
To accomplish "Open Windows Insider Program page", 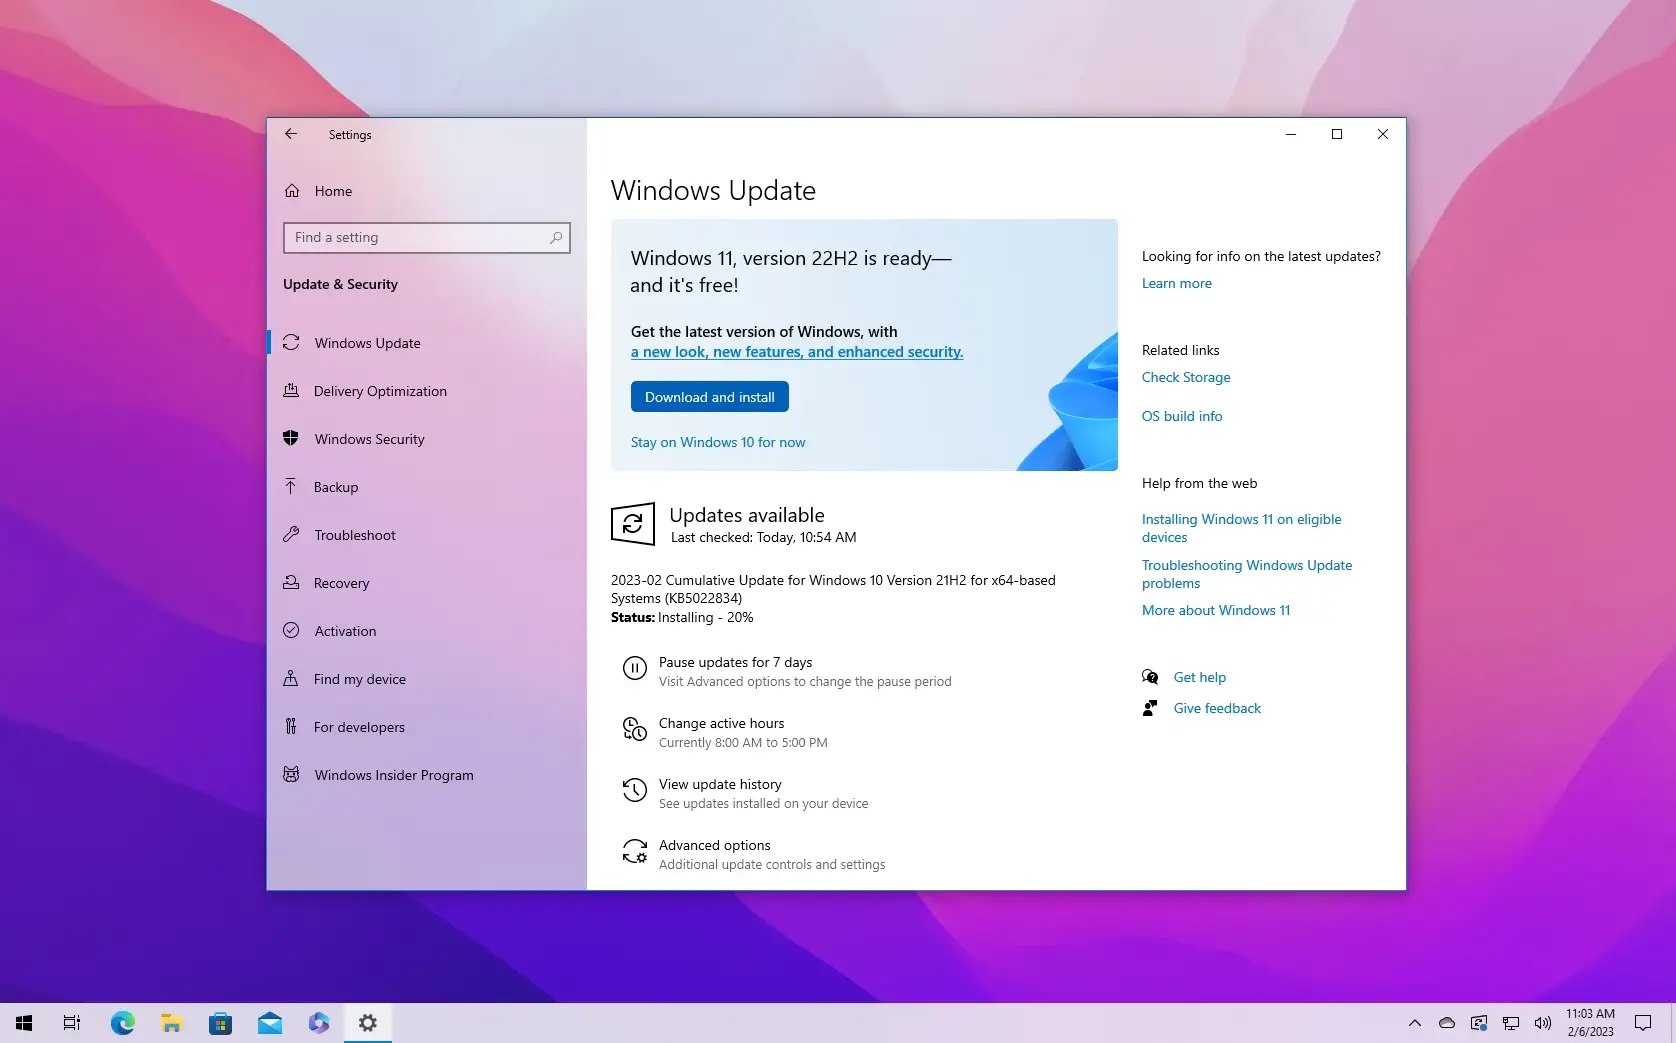I will [427, 775].
